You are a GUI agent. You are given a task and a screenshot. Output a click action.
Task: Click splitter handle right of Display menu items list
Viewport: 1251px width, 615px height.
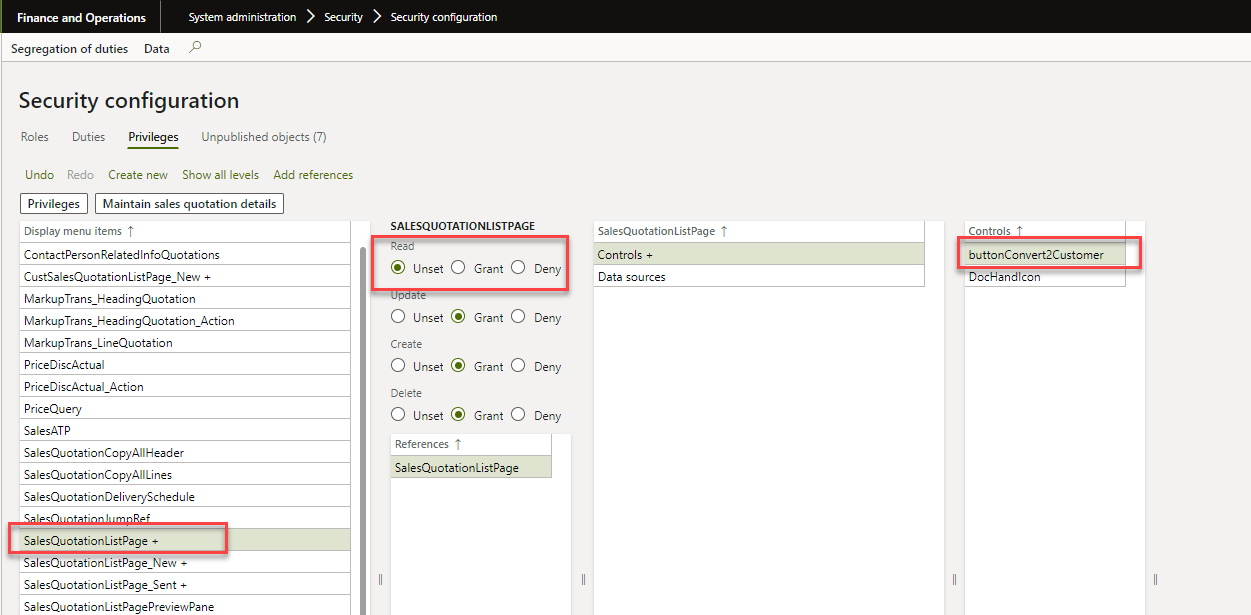point(379,579)
